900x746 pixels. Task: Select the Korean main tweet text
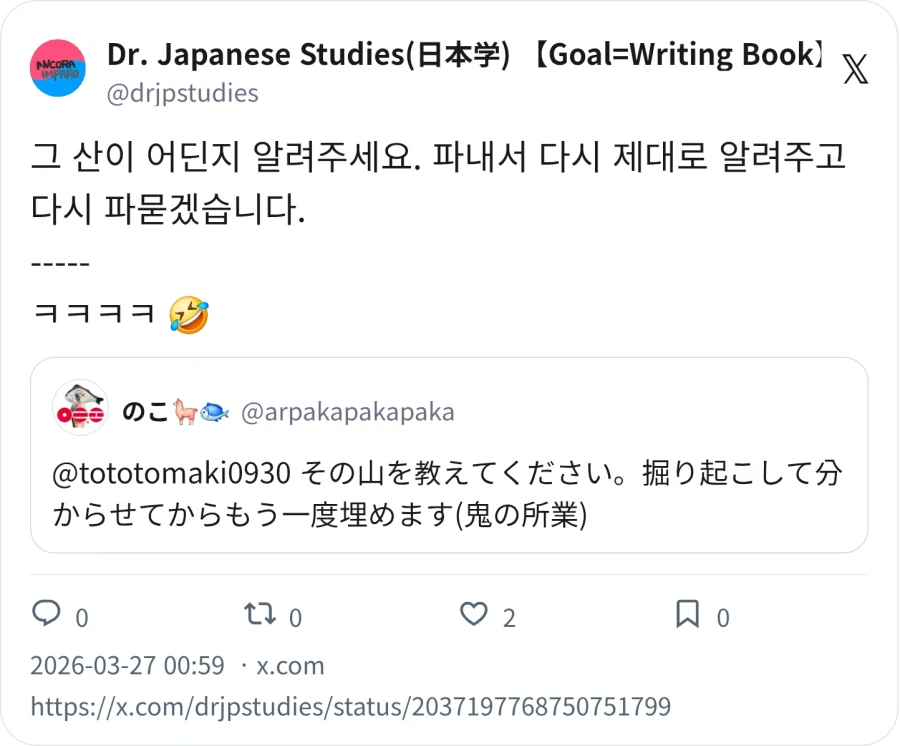438,184
